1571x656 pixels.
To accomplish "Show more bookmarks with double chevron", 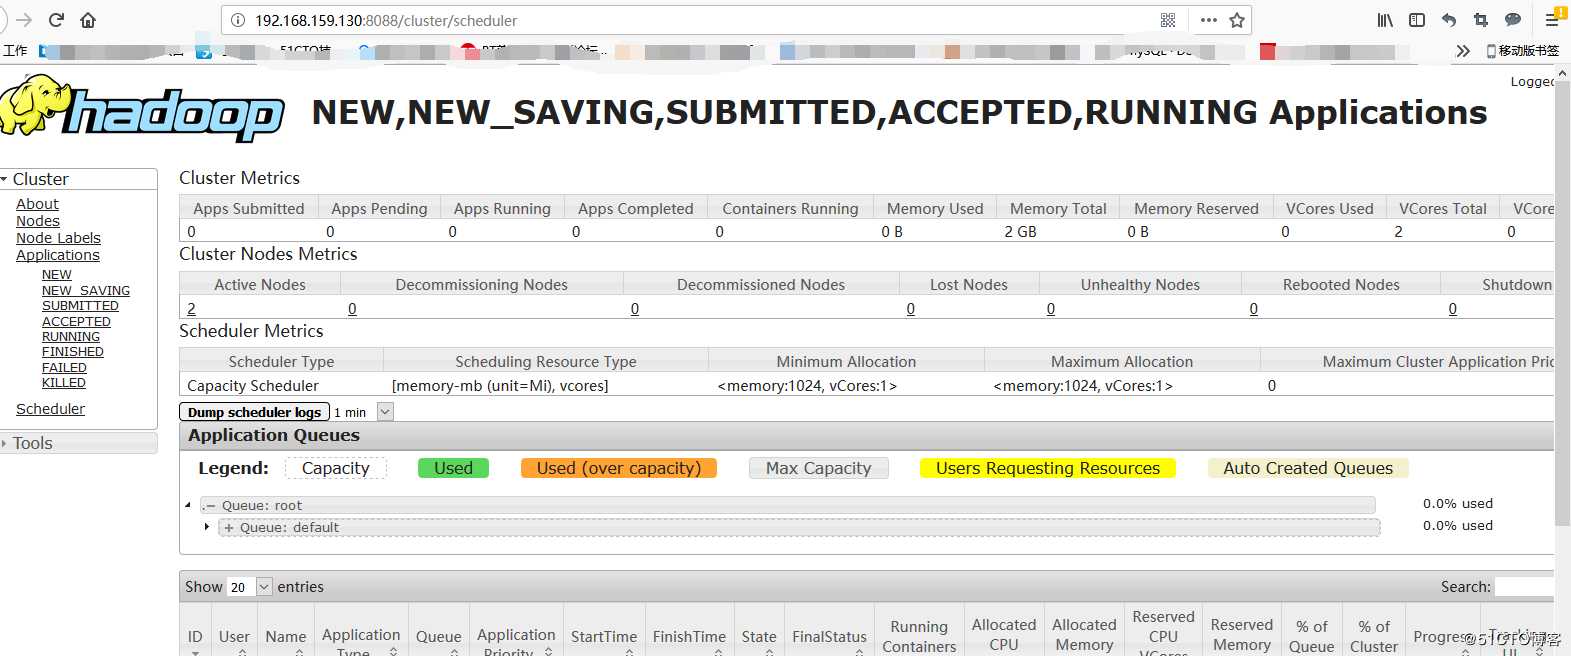I will pyautogui.click(x=1463, y=51).
